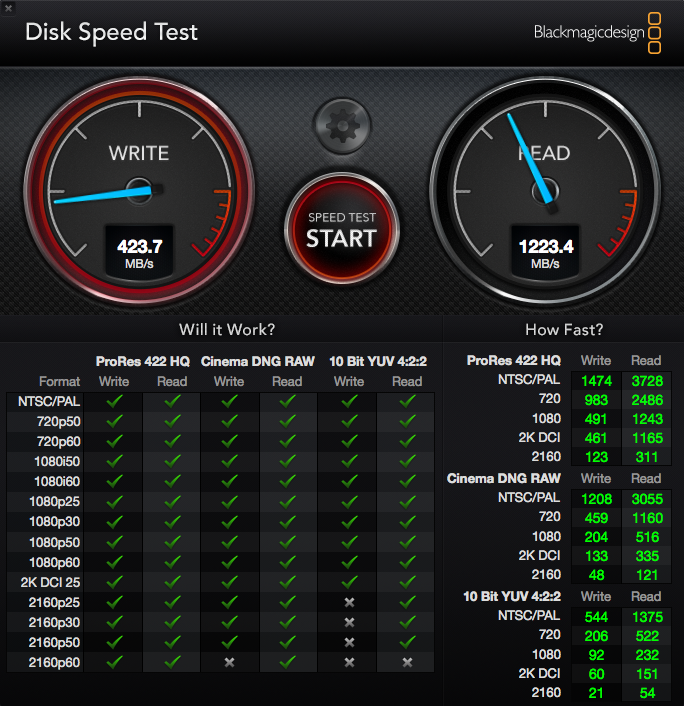This screenshot has height=706, width=684.
Task: Click the NTSC/PAL format row label
Action: coord(49,401)
